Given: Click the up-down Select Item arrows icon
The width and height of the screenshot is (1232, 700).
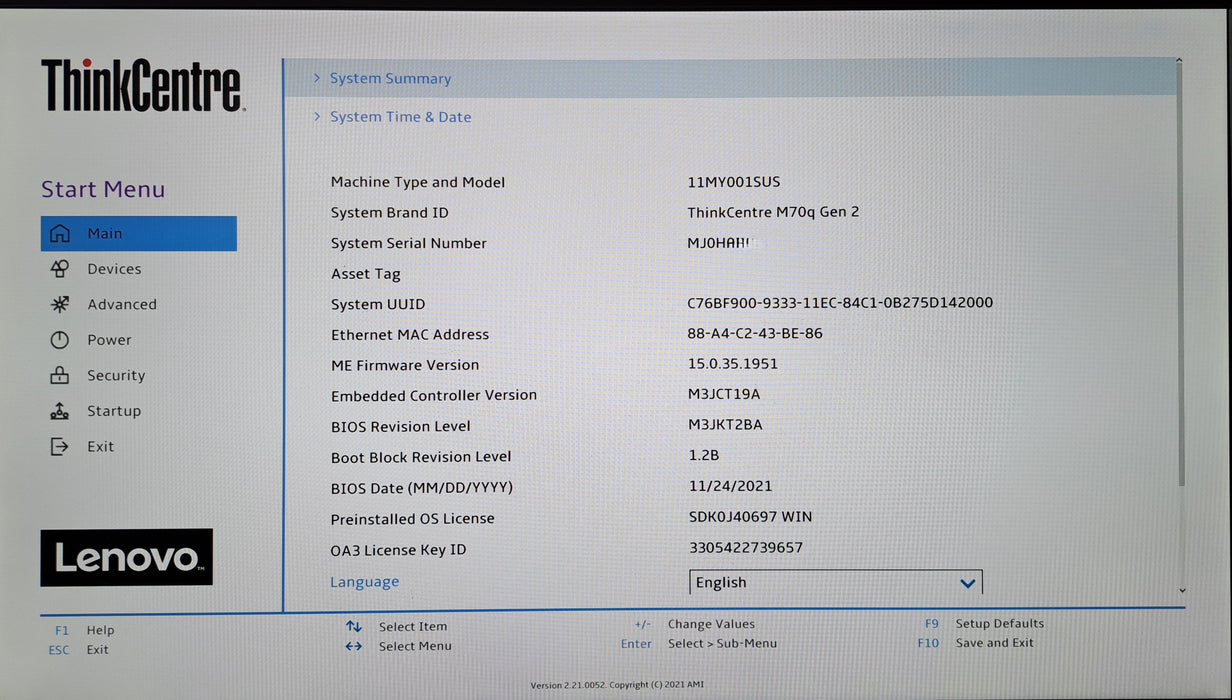Looking at the screenshot, I should pos(354,627).
